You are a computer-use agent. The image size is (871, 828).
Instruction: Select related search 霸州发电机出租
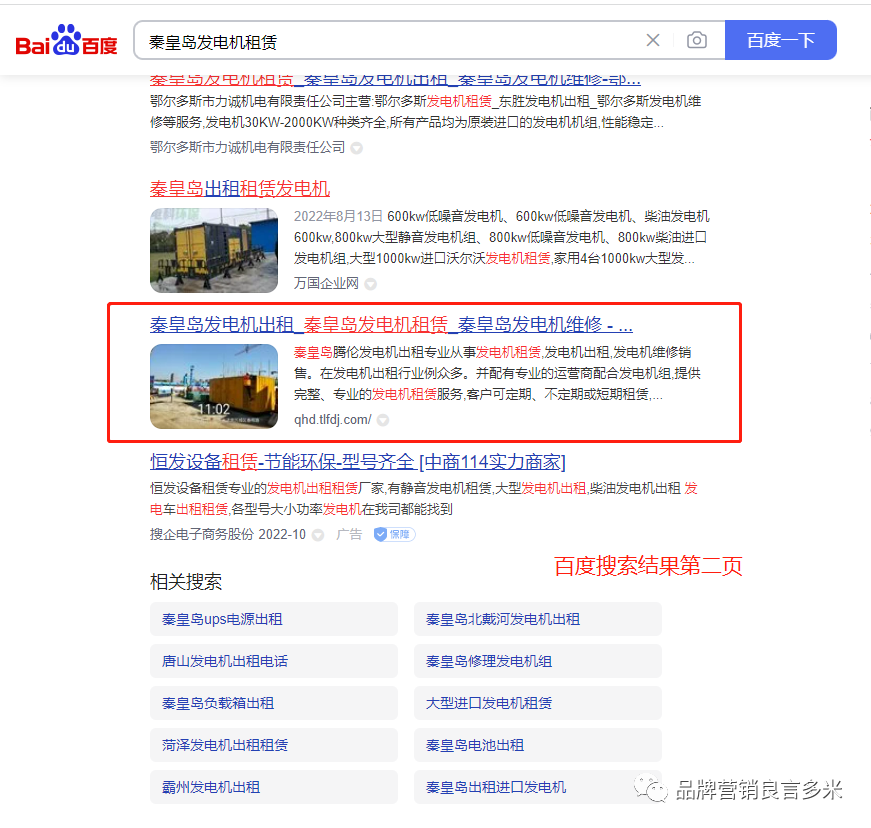click(x=274, y=787)
